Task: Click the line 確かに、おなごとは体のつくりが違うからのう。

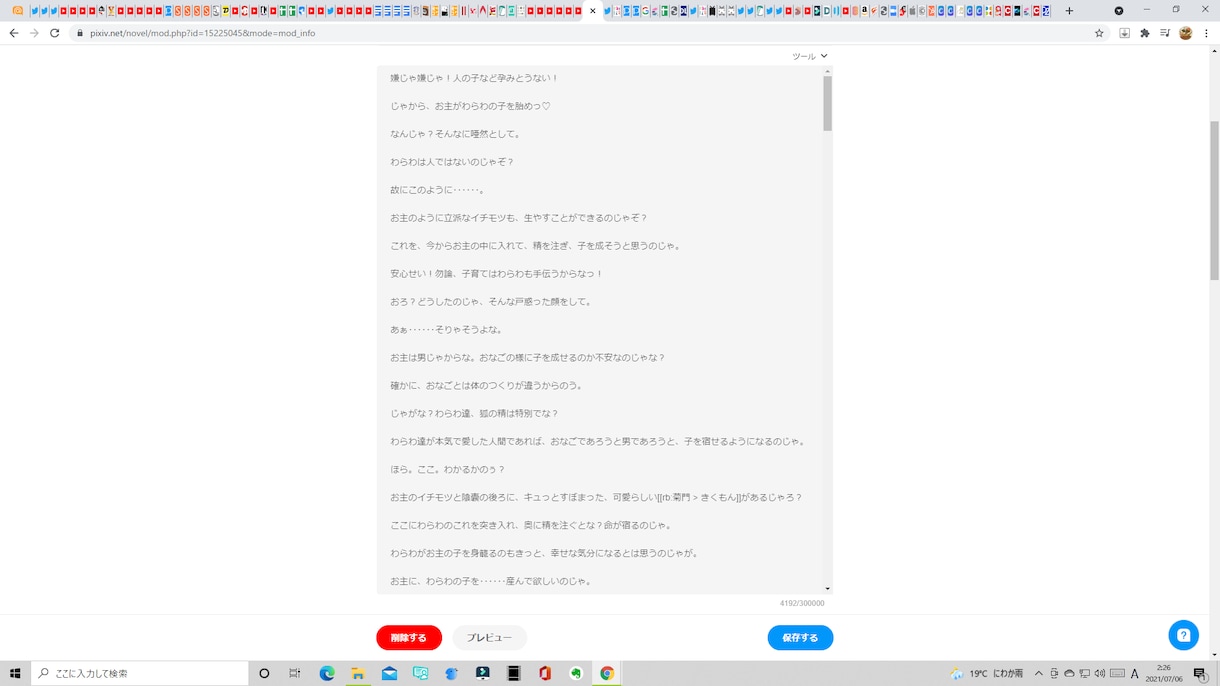Action: [x=486, y=386]
